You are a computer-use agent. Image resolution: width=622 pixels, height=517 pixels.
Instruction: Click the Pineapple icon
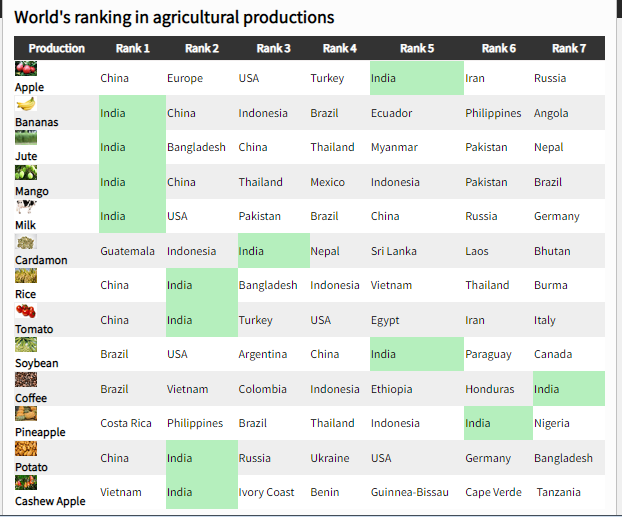click(26, 414)
